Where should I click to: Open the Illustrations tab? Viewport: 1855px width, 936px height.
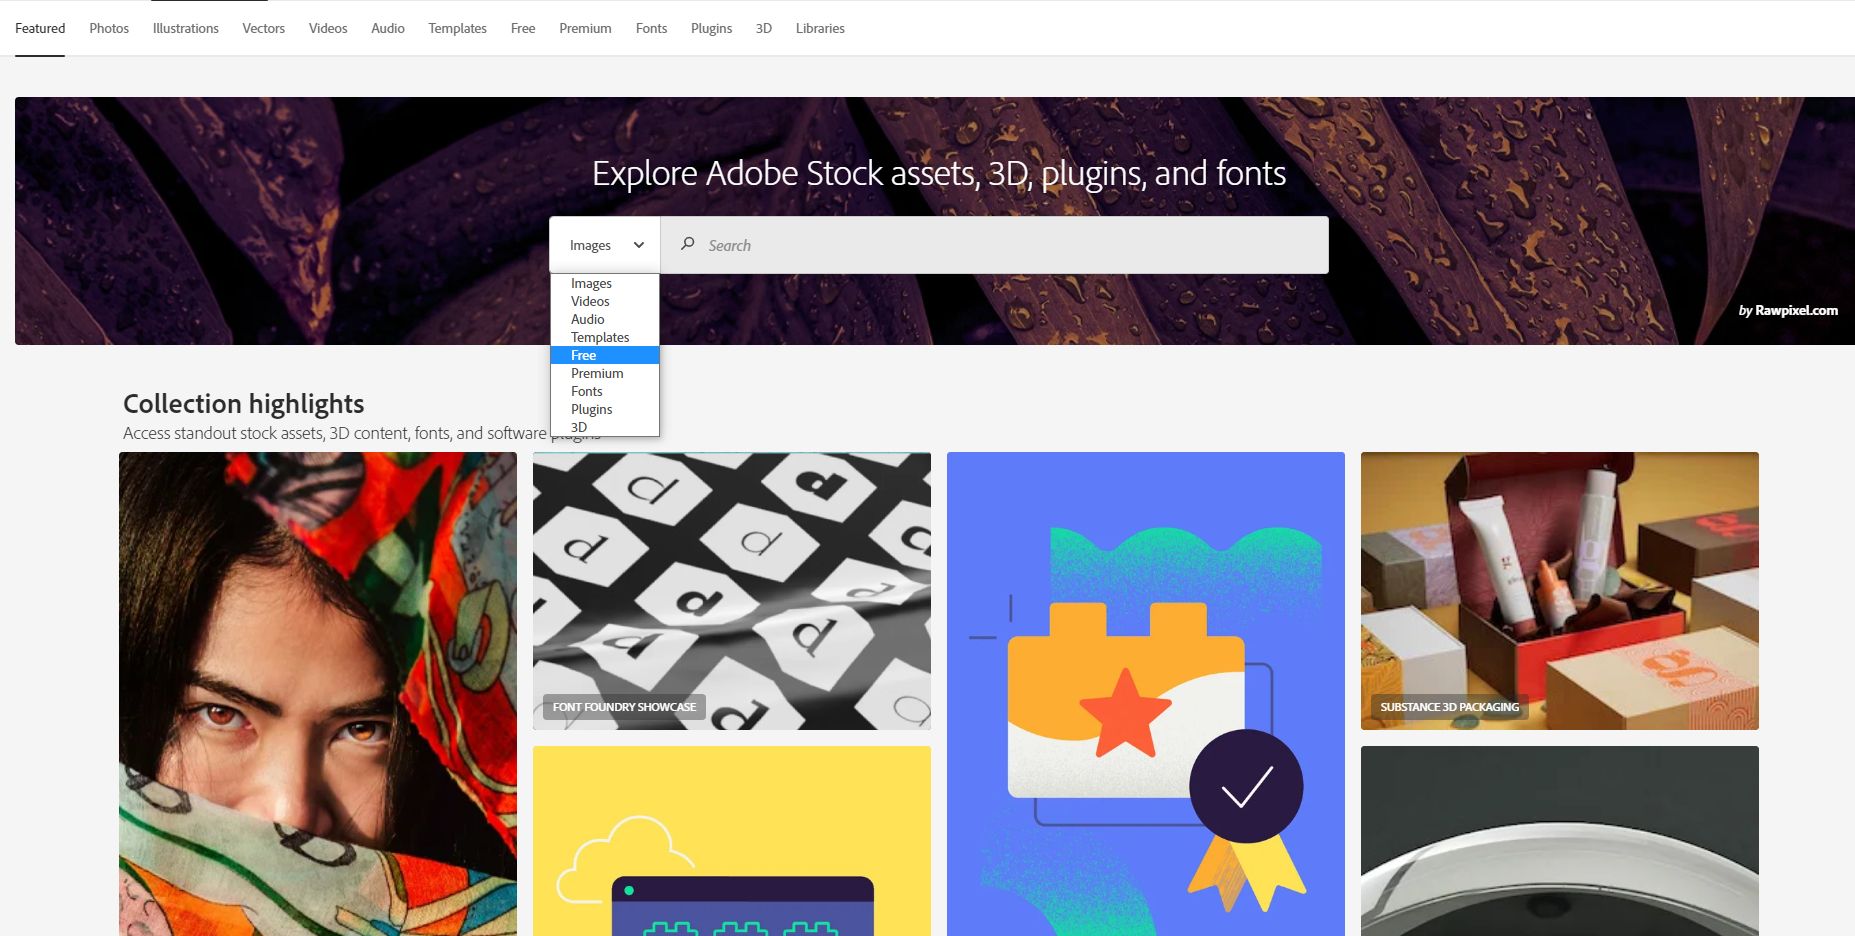(x=186, y=28)
